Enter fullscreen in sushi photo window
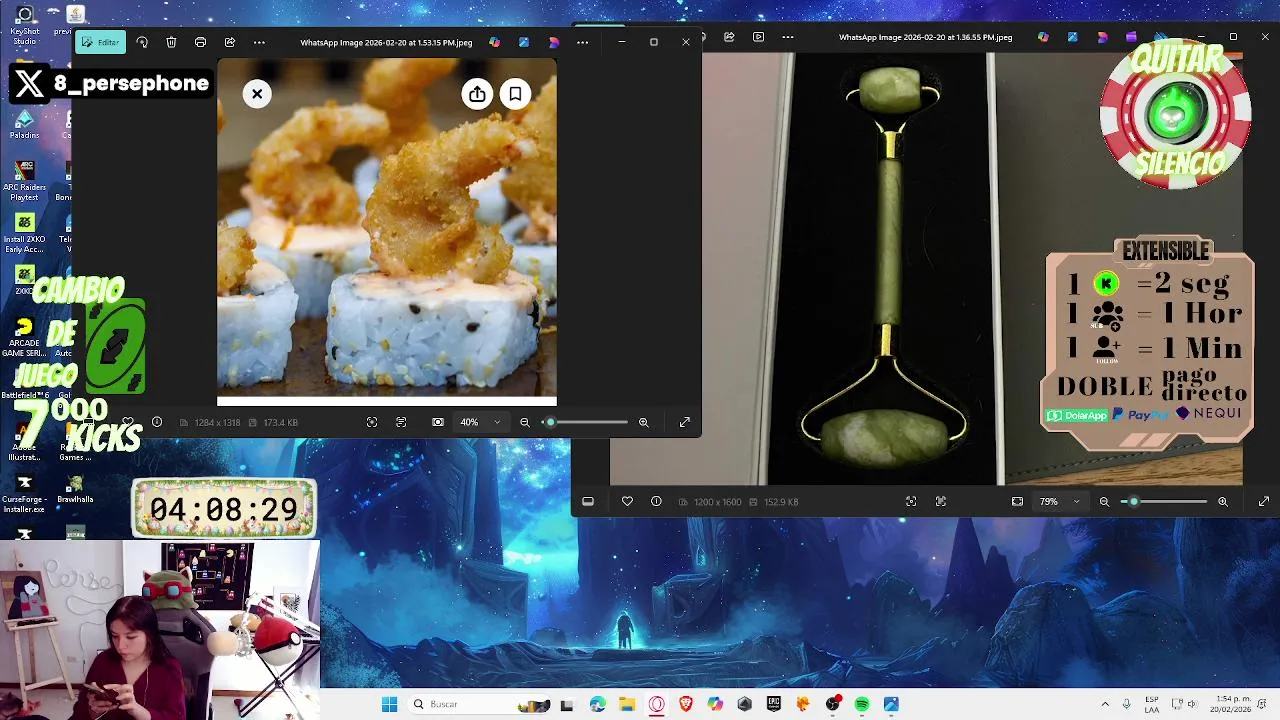This screenshot has width=1280, height=720. [685, 422]
